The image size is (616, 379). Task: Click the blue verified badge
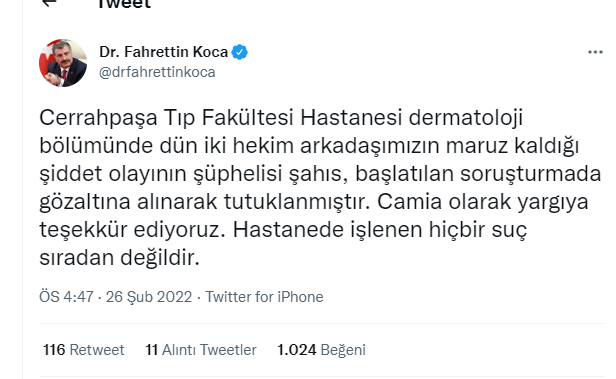pos(239,52)
